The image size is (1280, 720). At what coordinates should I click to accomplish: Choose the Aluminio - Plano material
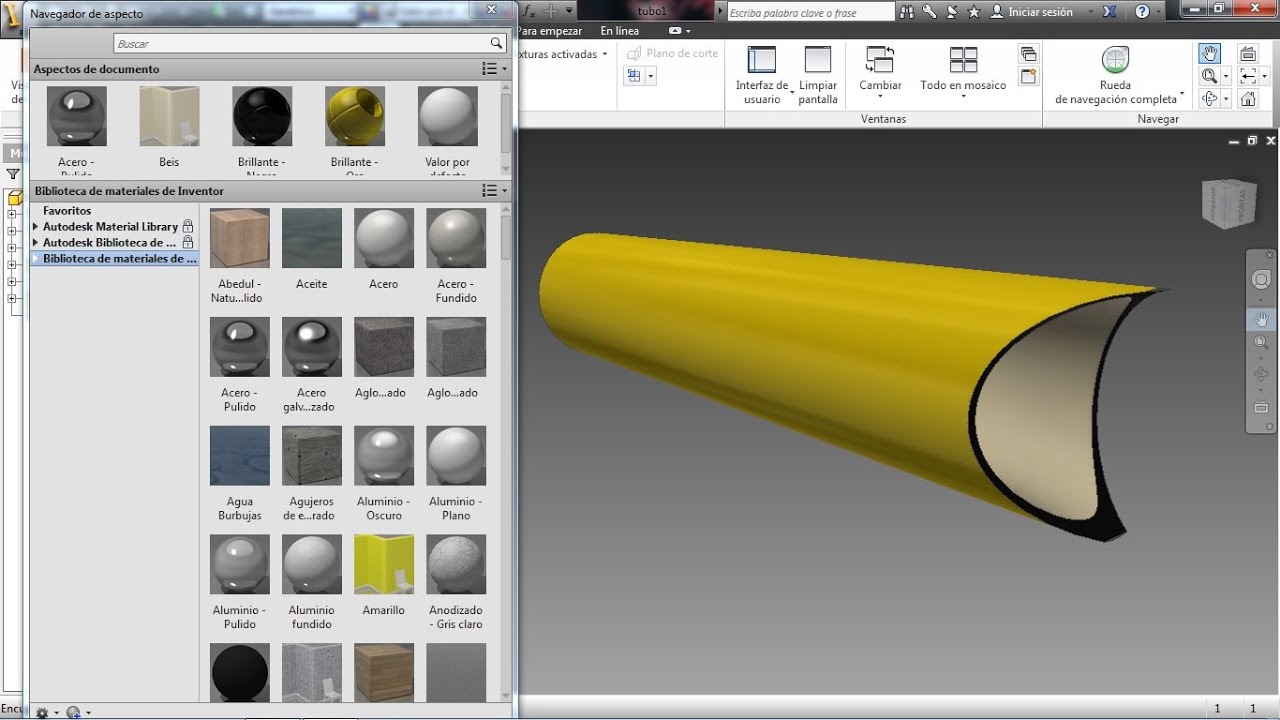pos(456,456)
